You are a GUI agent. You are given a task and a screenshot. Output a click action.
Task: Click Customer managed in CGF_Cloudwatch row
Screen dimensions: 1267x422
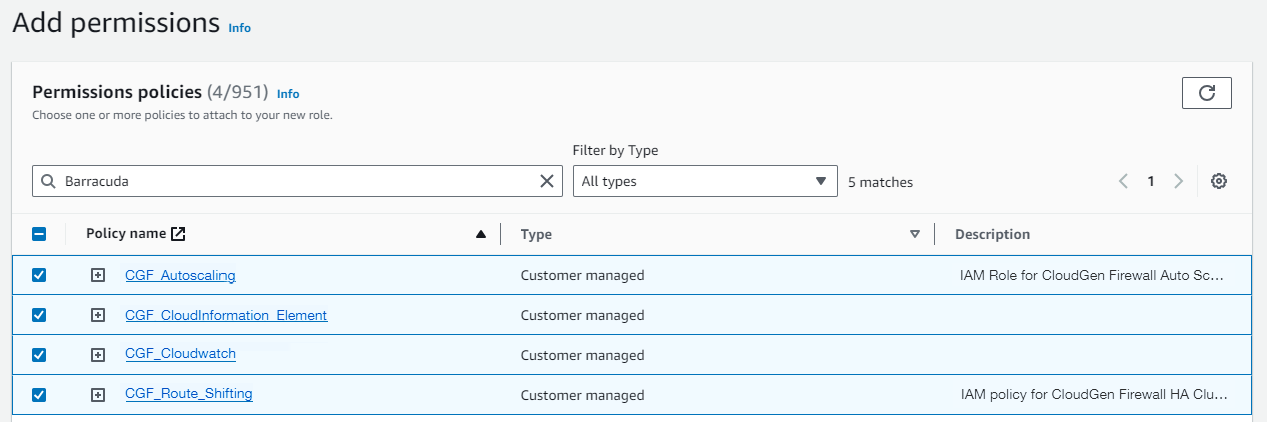(x=582, y=355)
